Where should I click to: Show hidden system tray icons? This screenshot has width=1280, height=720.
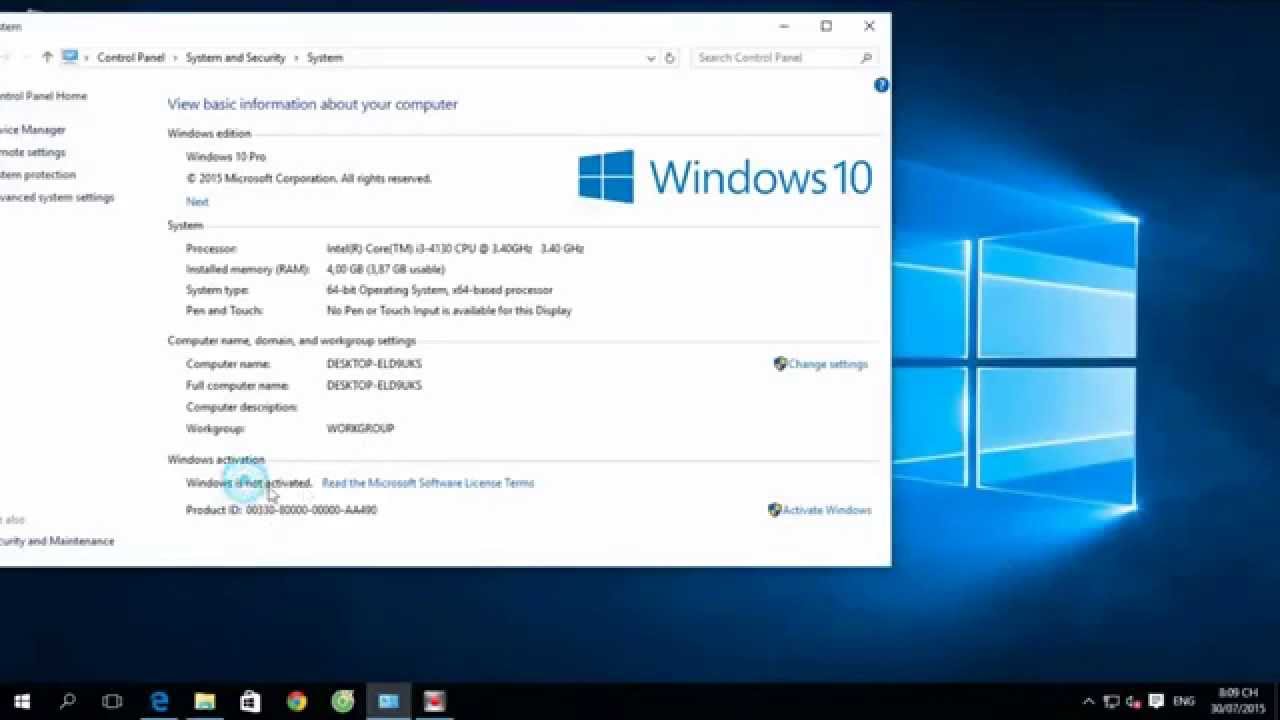point(1089,702)
